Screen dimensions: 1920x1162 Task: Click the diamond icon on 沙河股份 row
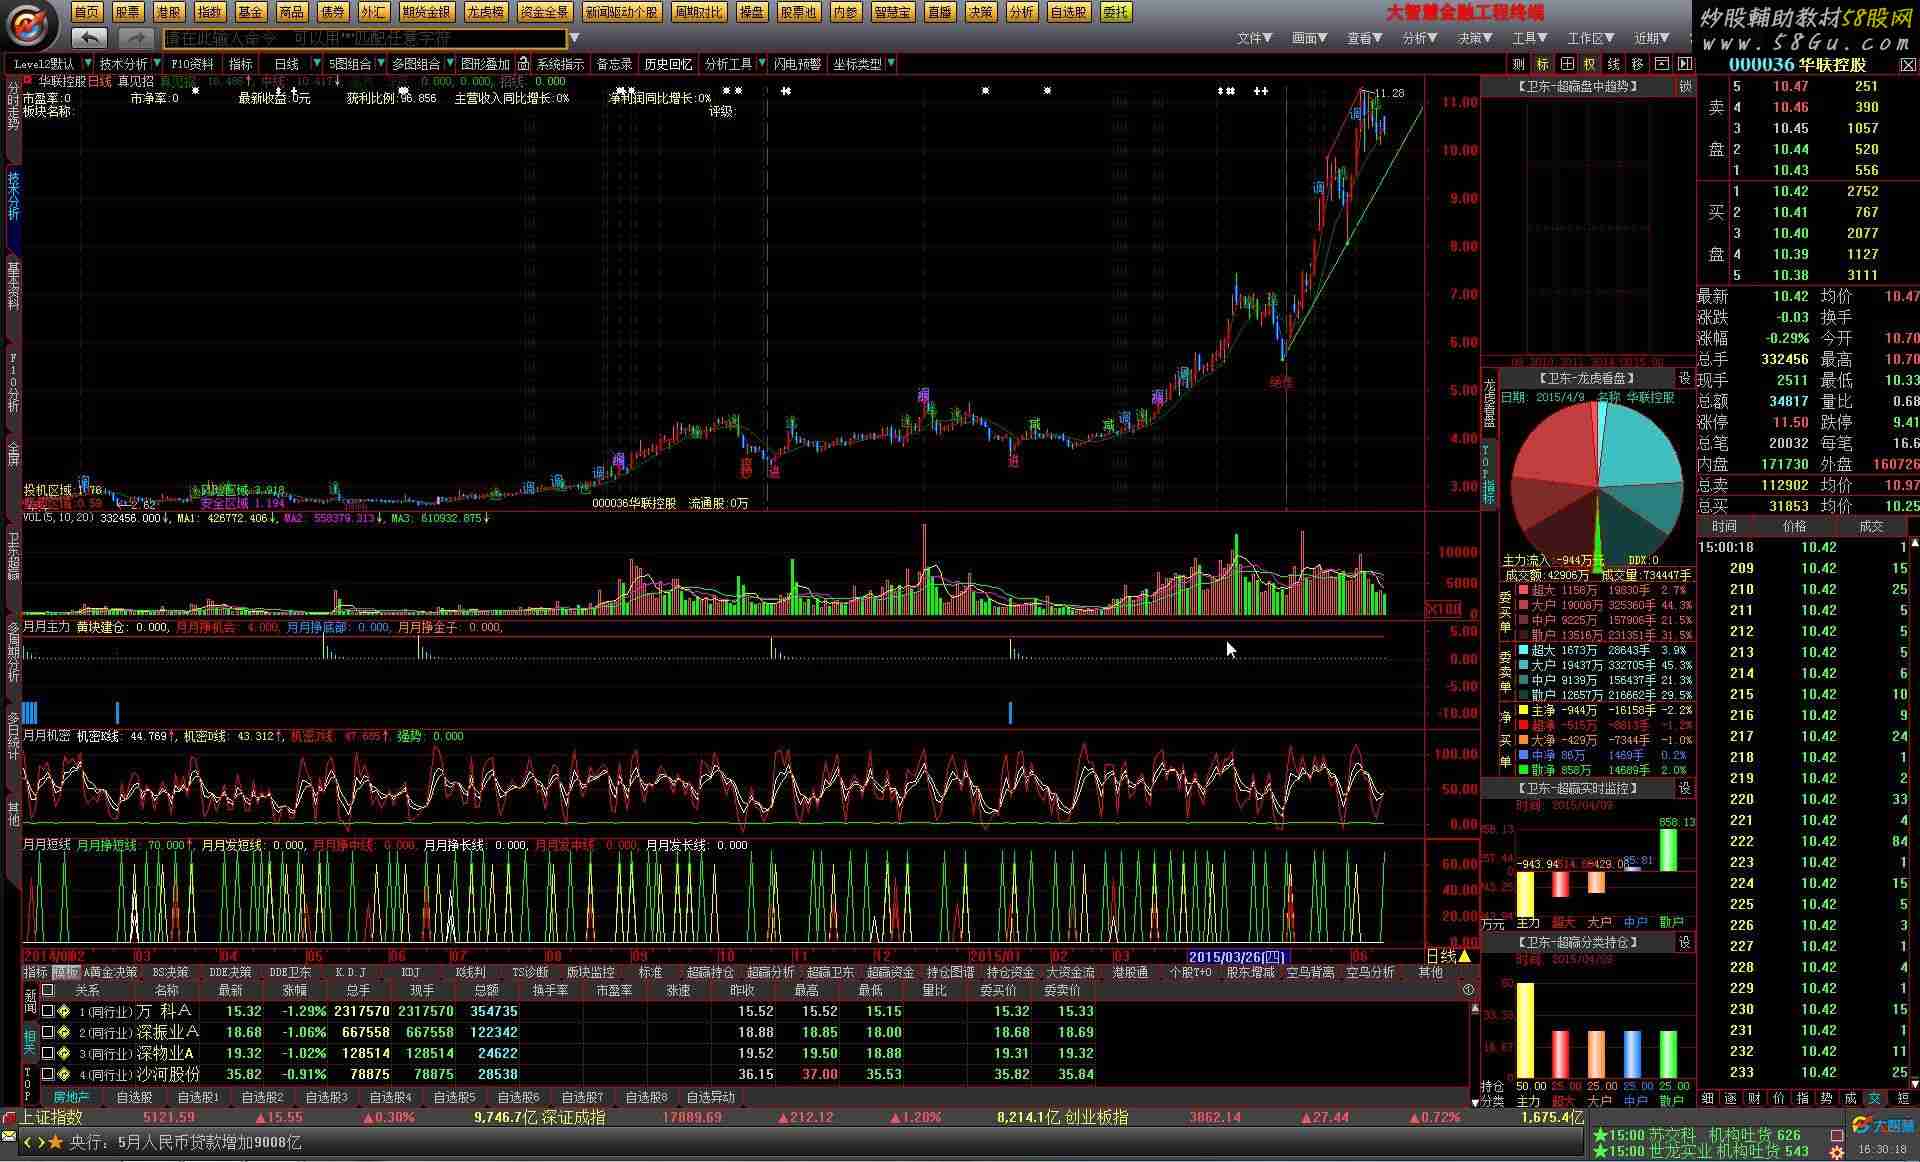(x=64, y=1074)
